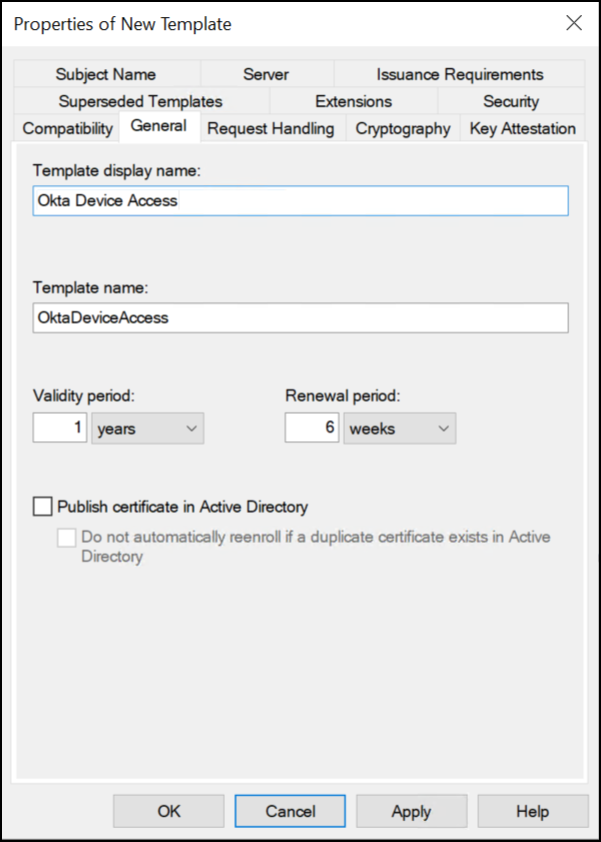Viewport: 601px width, 842px height.
Task: Confirm the template with OK
Action: tap(169, 811)
